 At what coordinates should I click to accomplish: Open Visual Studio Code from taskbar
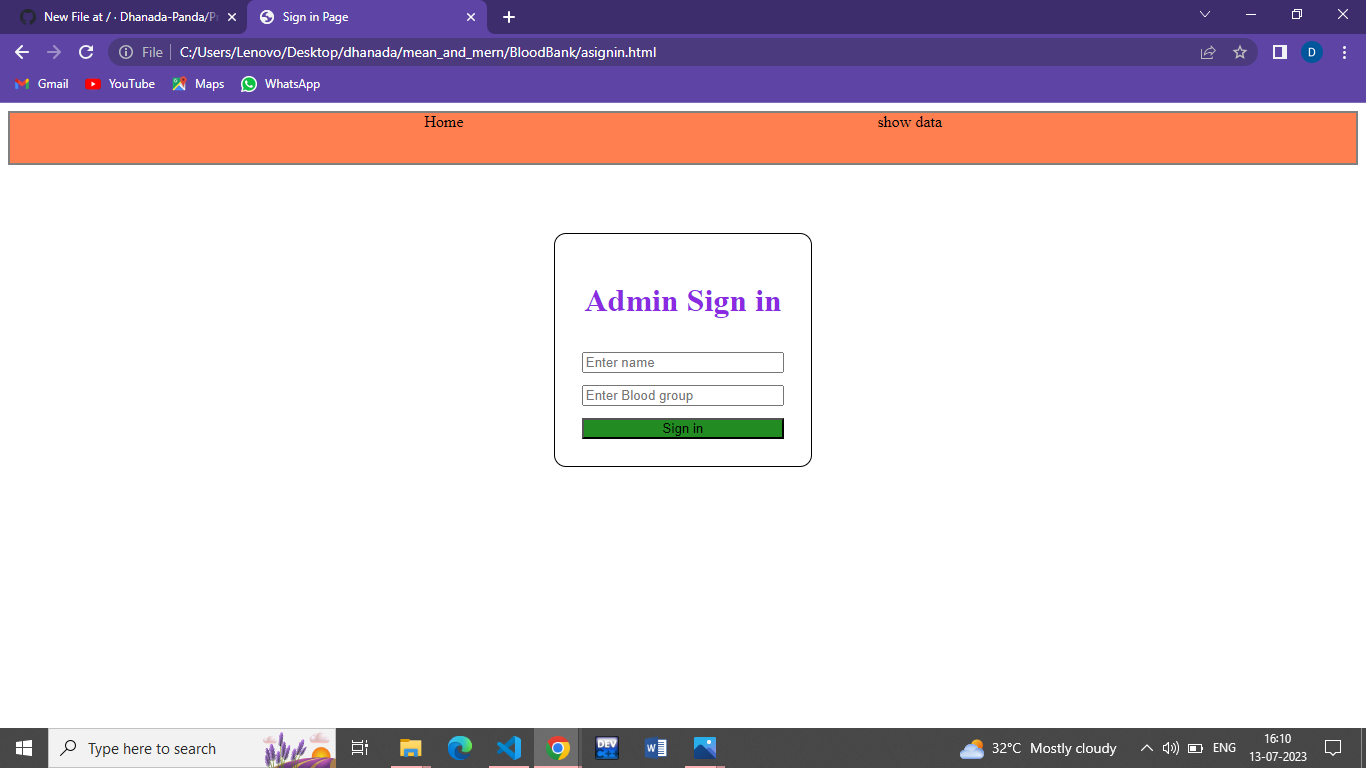[509, 748]
